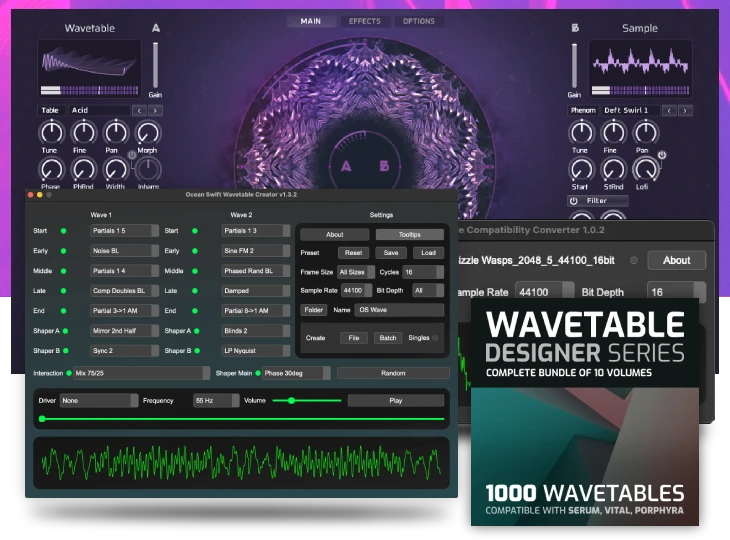Click the Sample Fine knob
730x540 pixels.
614,133
